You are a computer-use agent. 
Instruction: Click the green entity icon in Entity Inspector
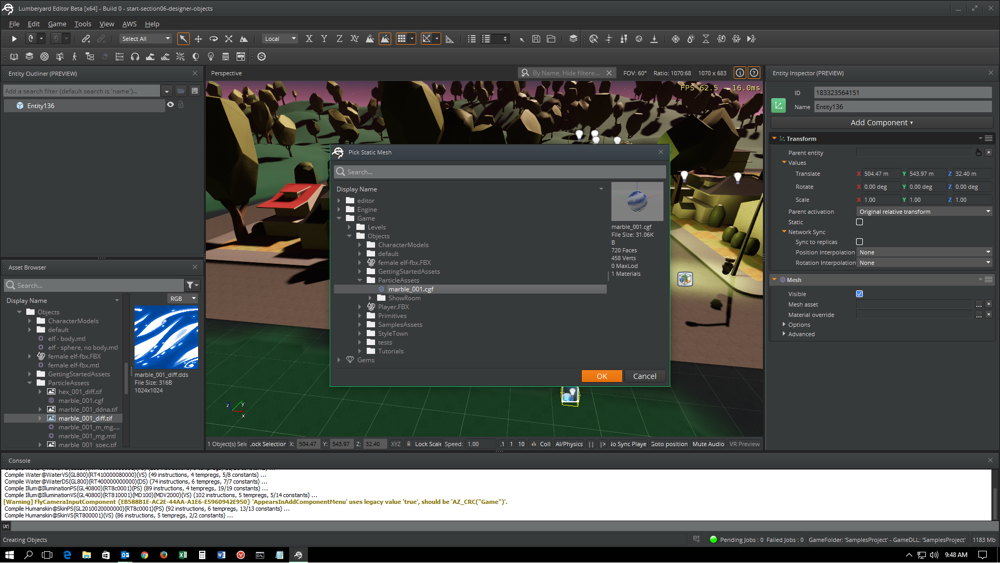779,106
